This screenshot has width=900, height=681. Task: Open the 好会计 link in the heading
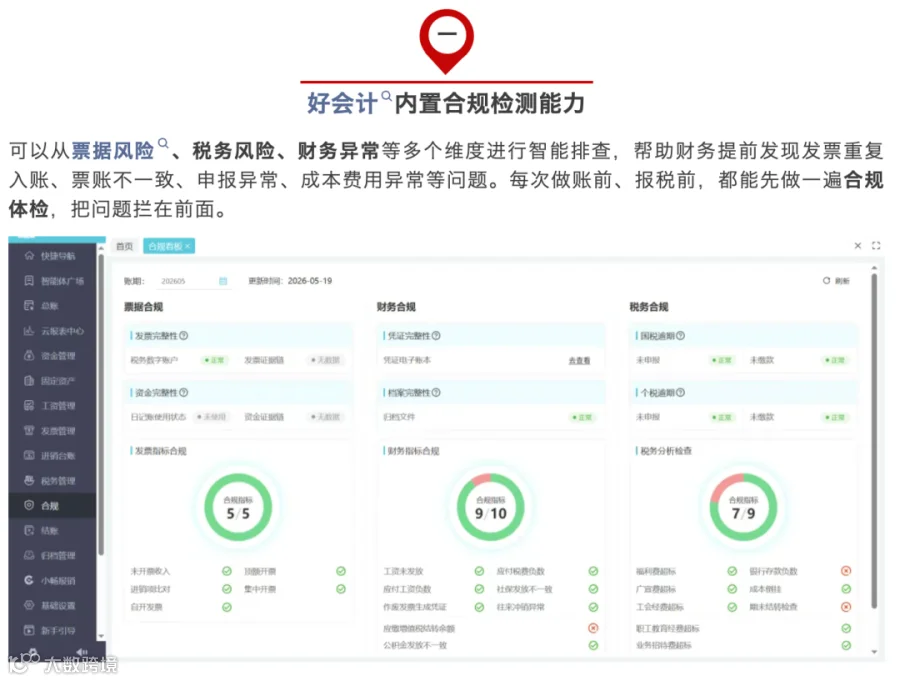[349, 103]
